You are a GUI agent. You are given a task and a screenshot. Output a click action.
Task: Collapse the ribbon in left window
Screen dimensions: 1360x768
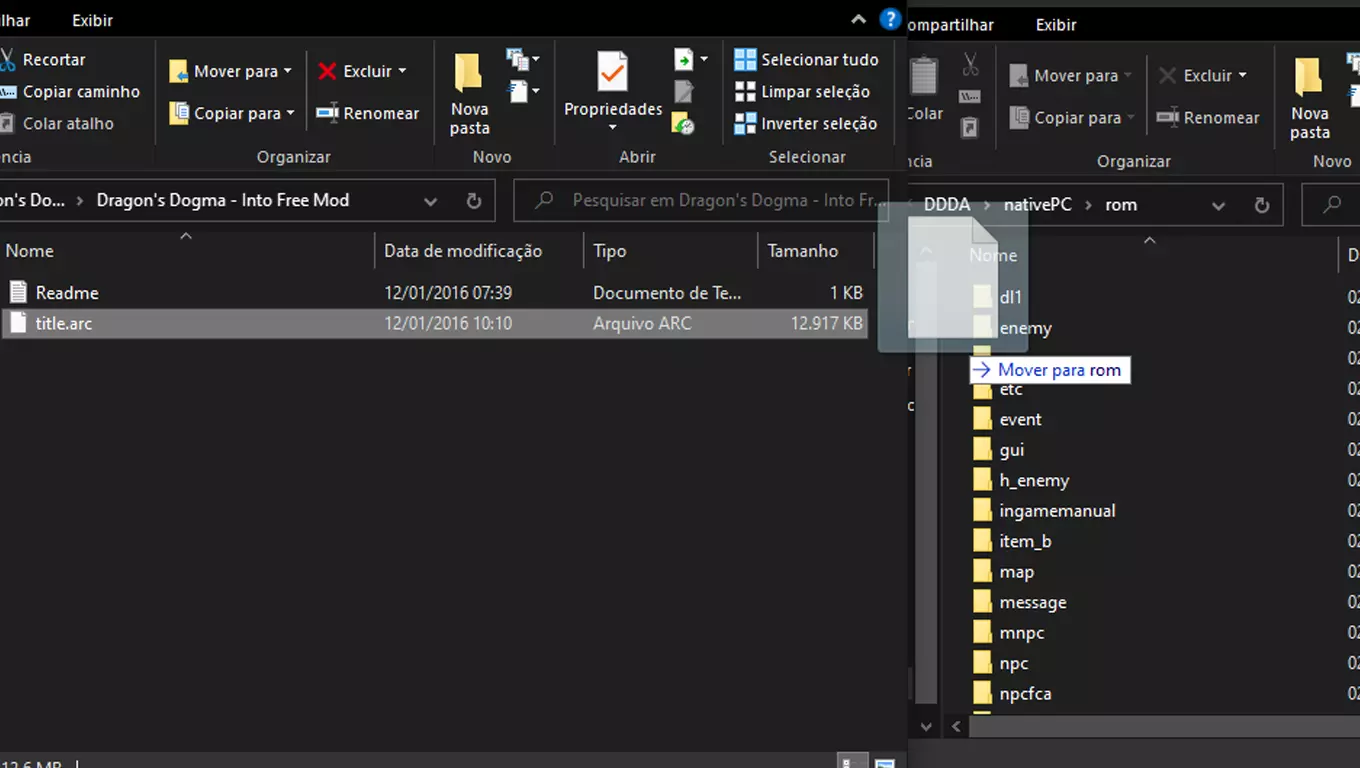tap(859, 19)
